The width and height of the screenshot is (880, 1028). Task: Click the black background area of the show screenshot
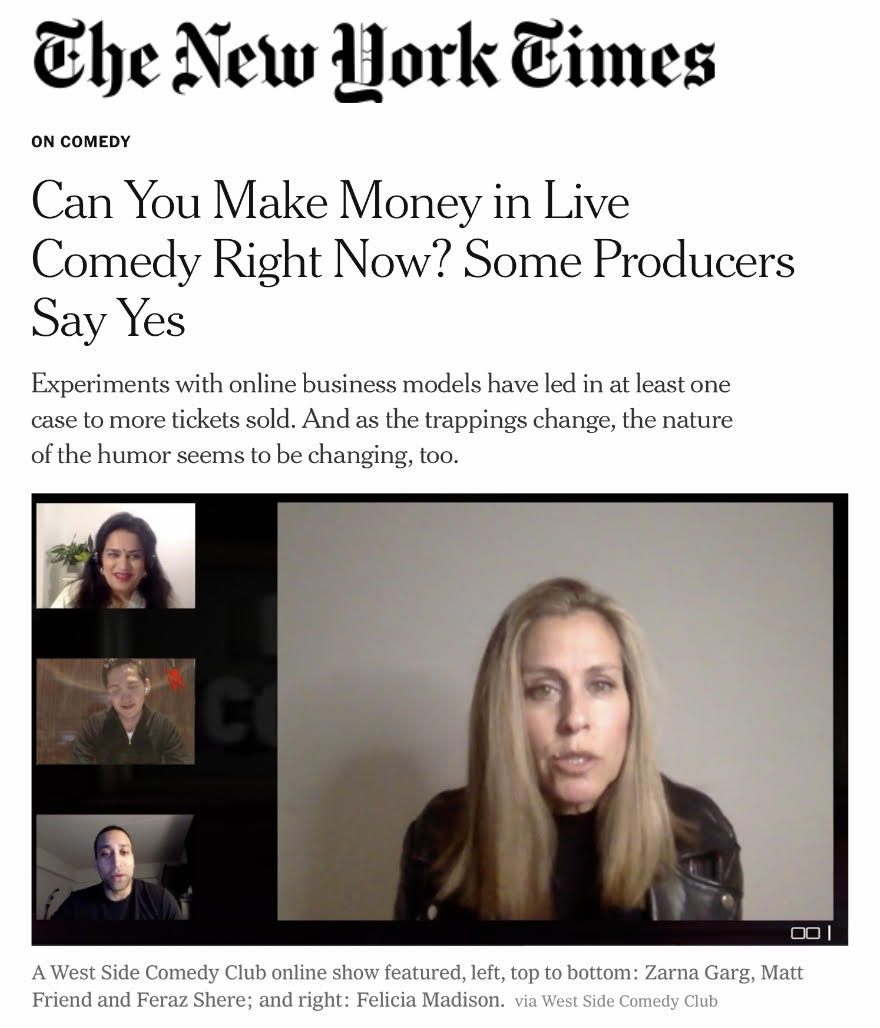(236, 820)
